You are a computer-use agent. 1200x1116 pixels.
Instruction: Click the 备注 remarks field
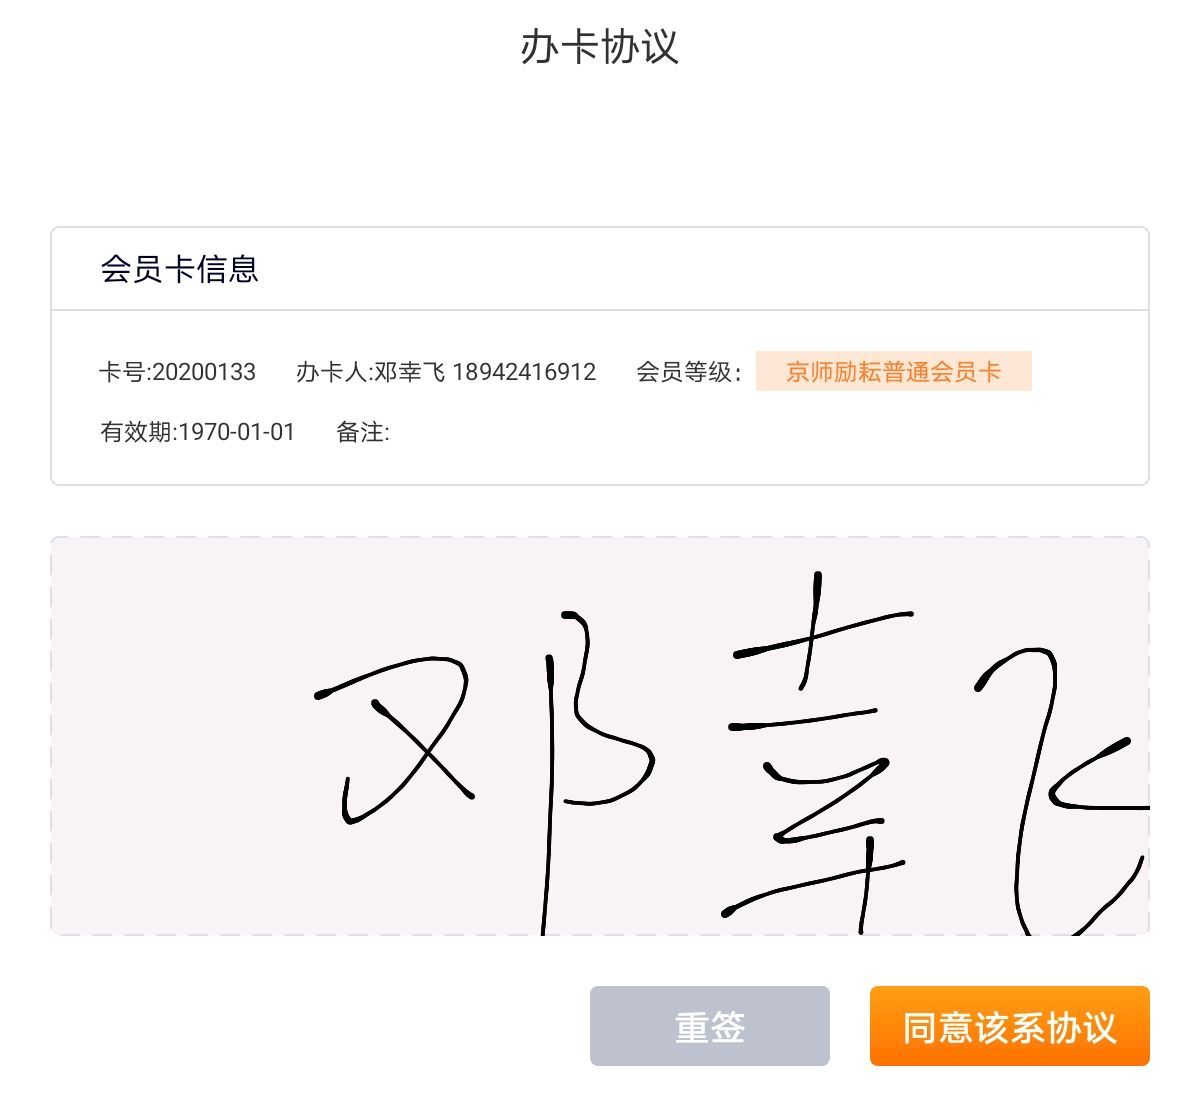click(363, 432)
